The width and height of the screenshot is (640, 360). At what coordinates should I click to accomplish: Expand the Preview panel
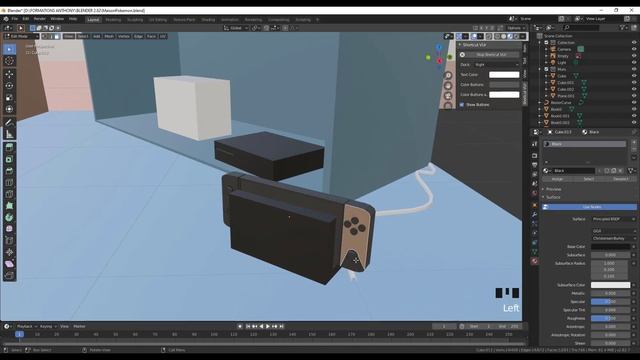point(553,189)
